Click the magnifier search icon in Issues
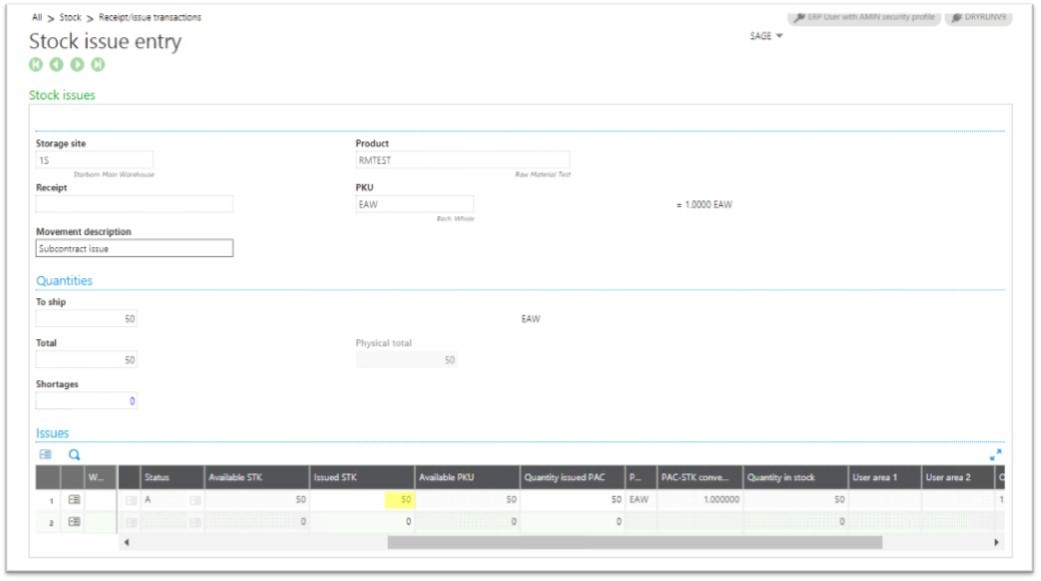Screen dimensions: 1041x581 pos(74,455)
